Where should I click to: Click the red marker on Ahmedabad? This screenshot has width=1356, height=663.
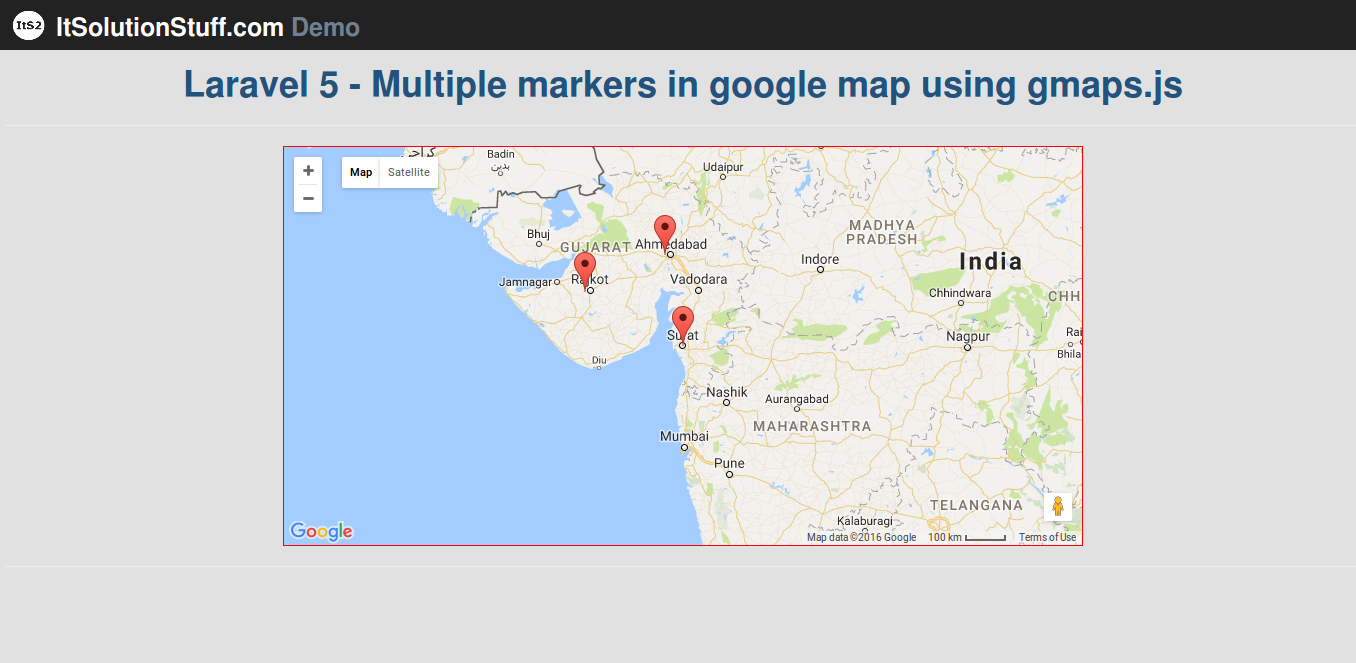tap(665, 232)
